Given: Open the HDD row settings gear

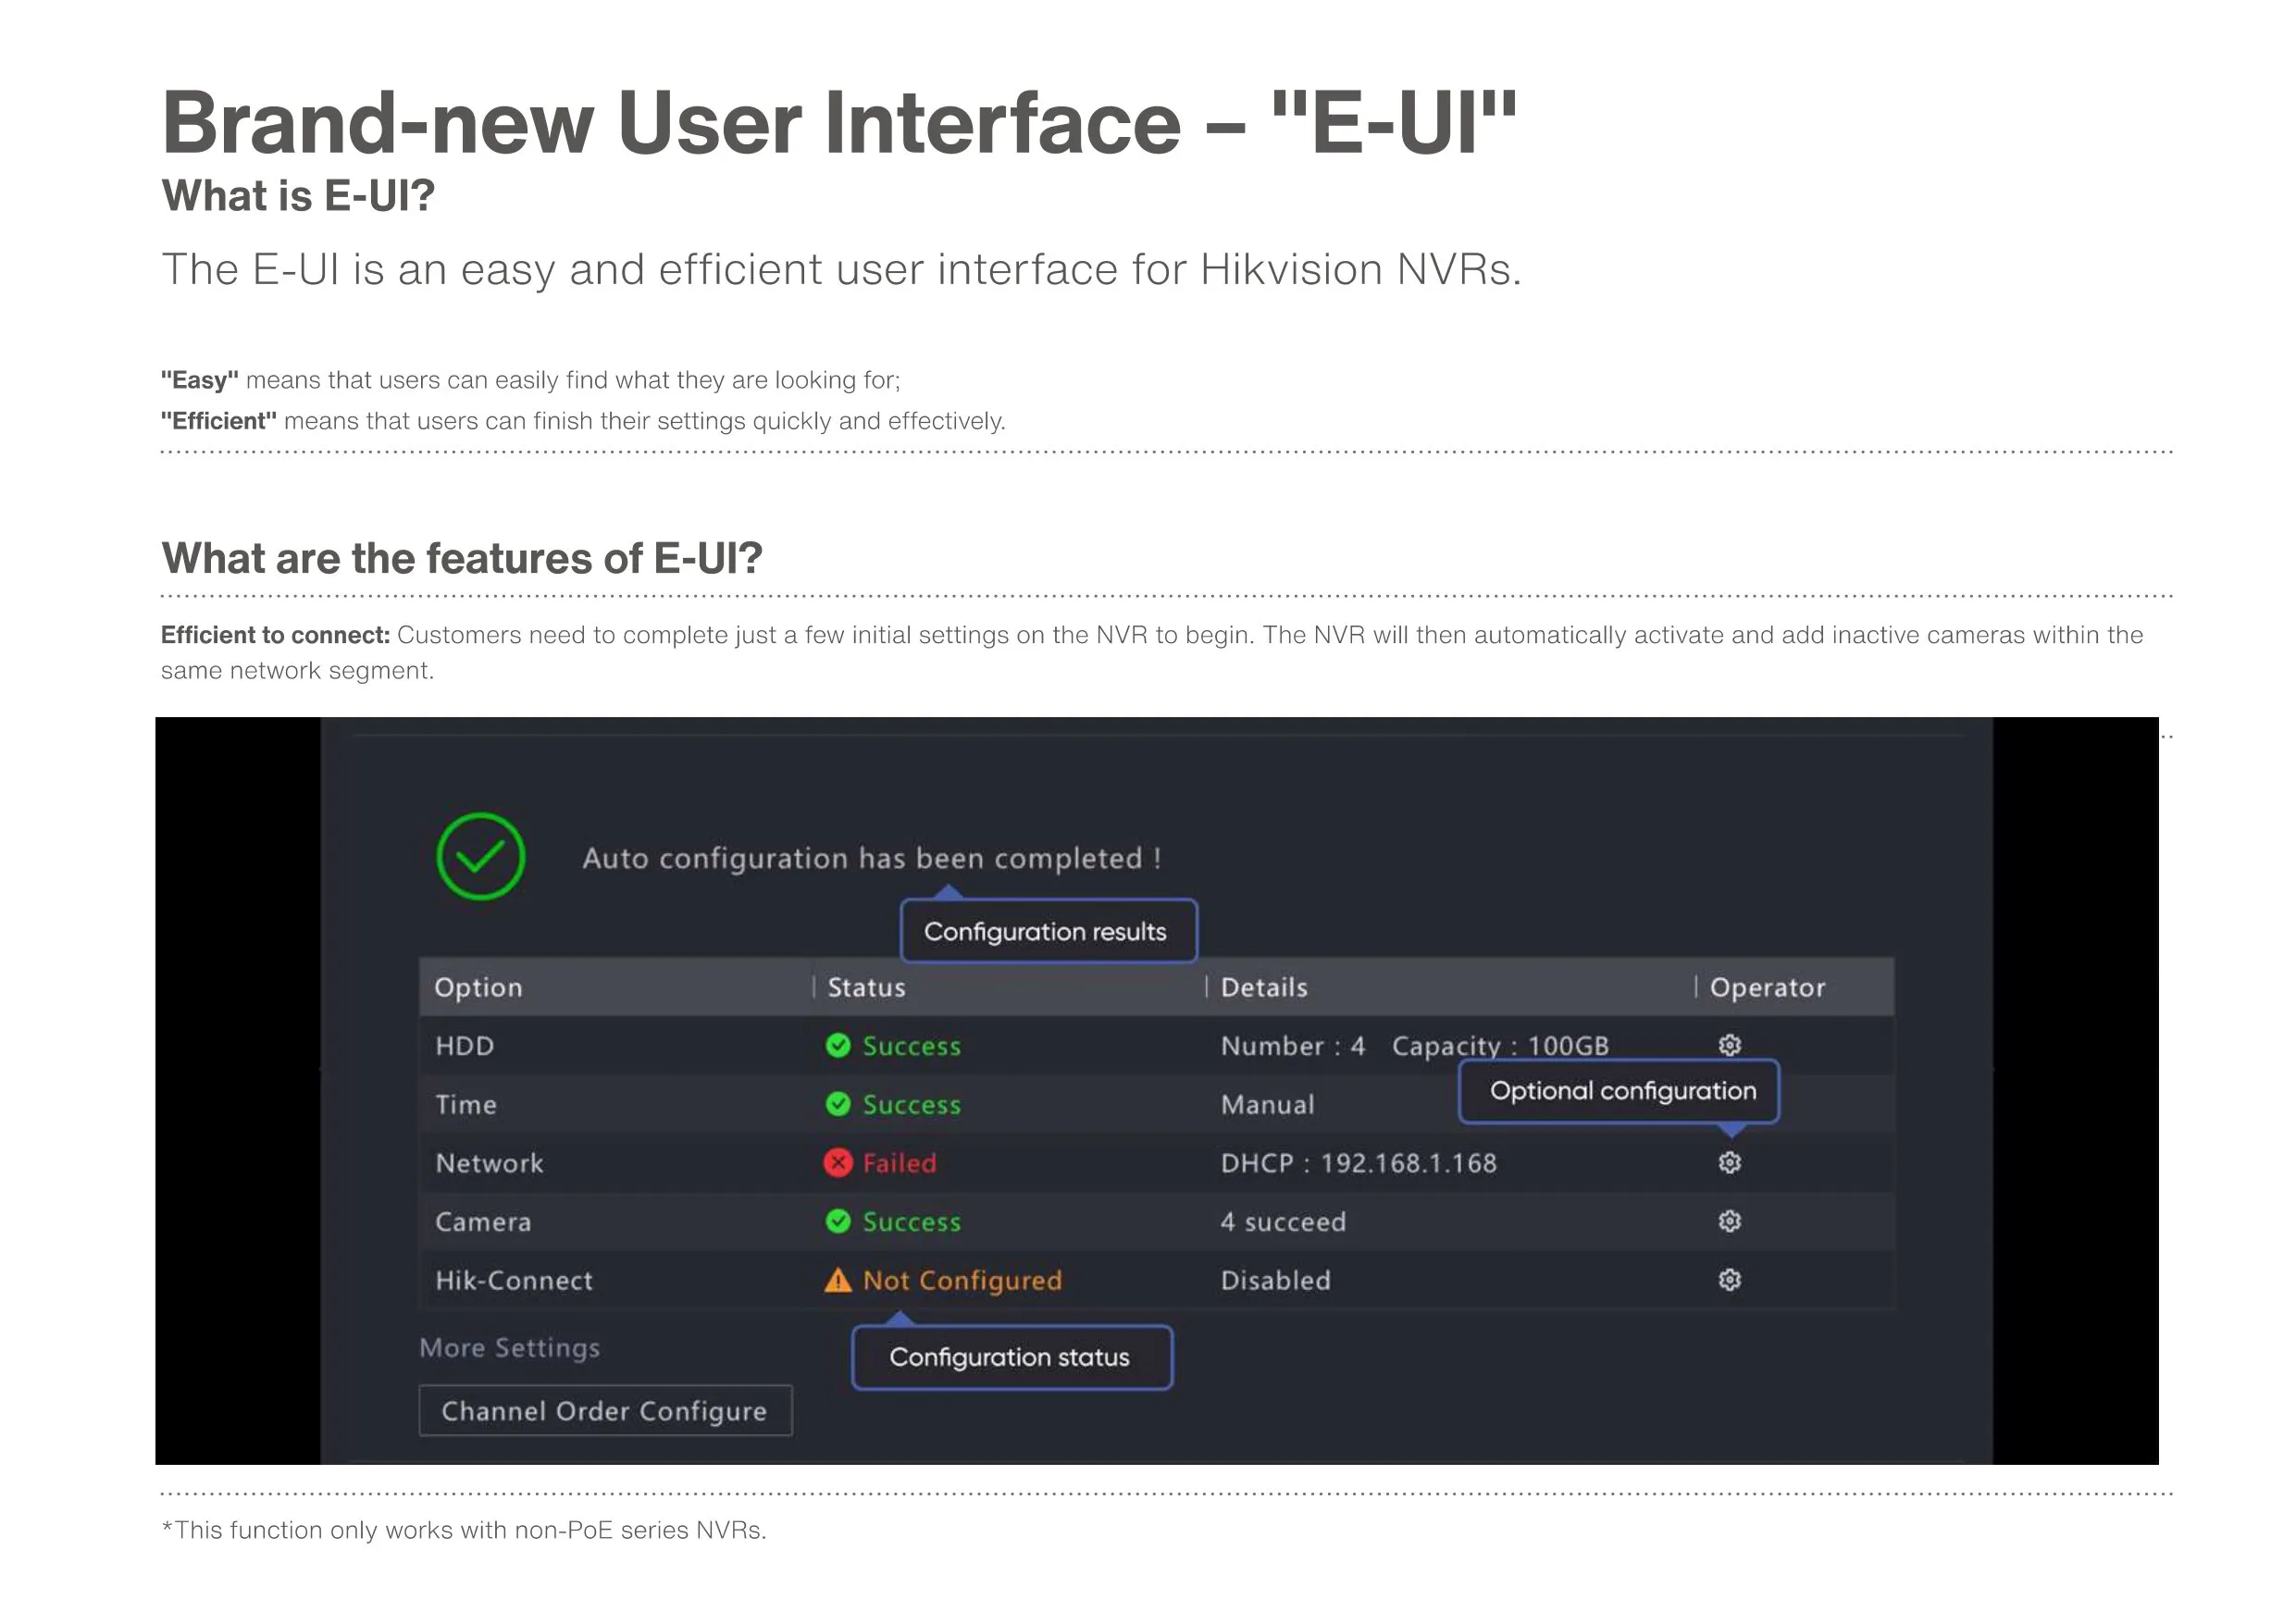Looking at the screenshot, I should [x=1729, y=1045].
